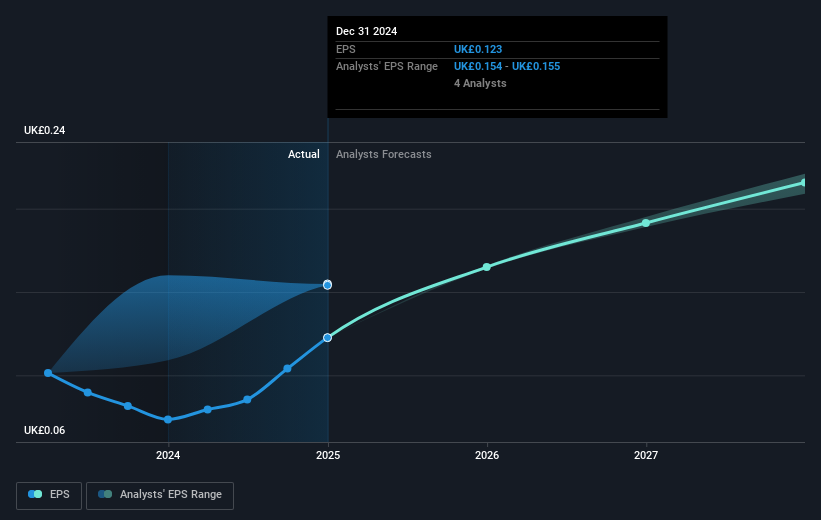Click the 2025 axis label

[328, 455]
